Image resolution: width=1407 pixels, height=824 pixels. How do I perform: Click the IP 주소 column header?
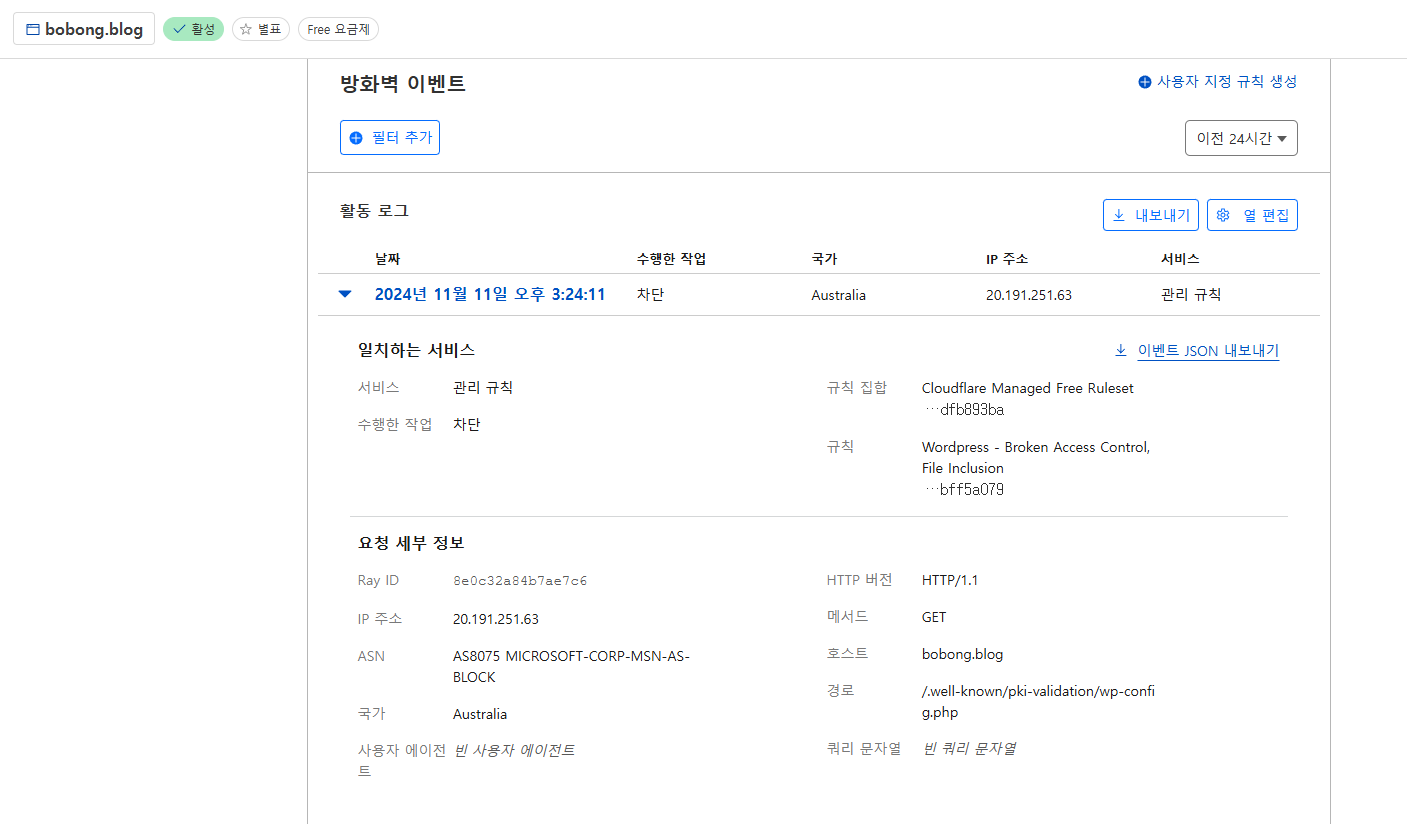pyautogui.click(x=1007, y=259)
